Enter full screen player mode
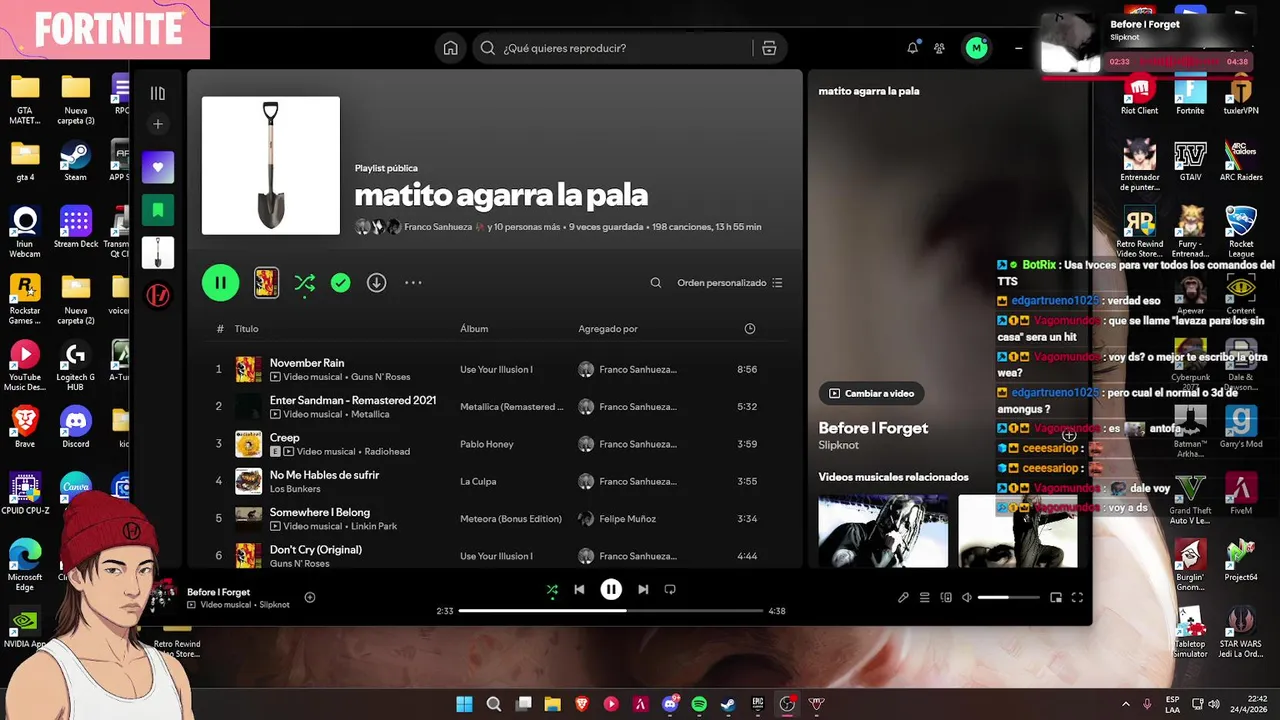The width and height of the screenshot is (1280, 720). [1077, 598]
